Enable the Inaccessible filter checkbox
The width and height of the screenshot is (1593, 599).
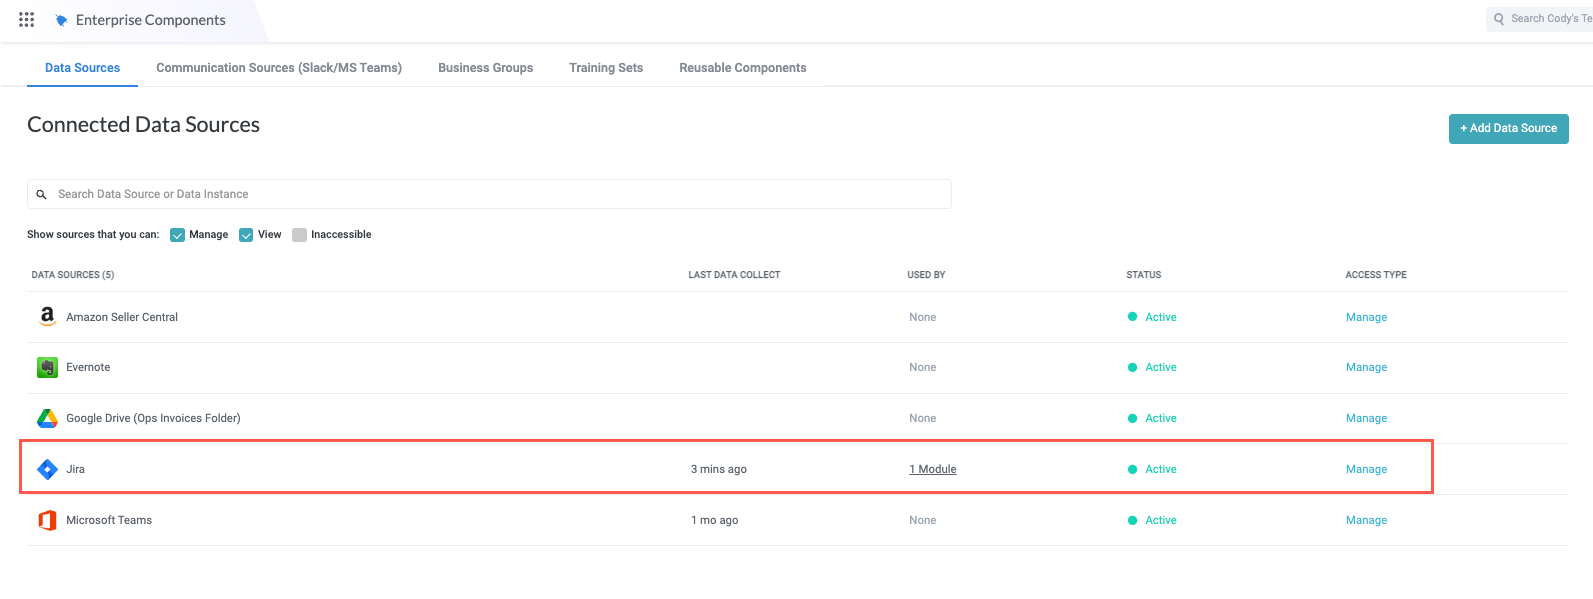pyautogui.click(x=299, y=235)
